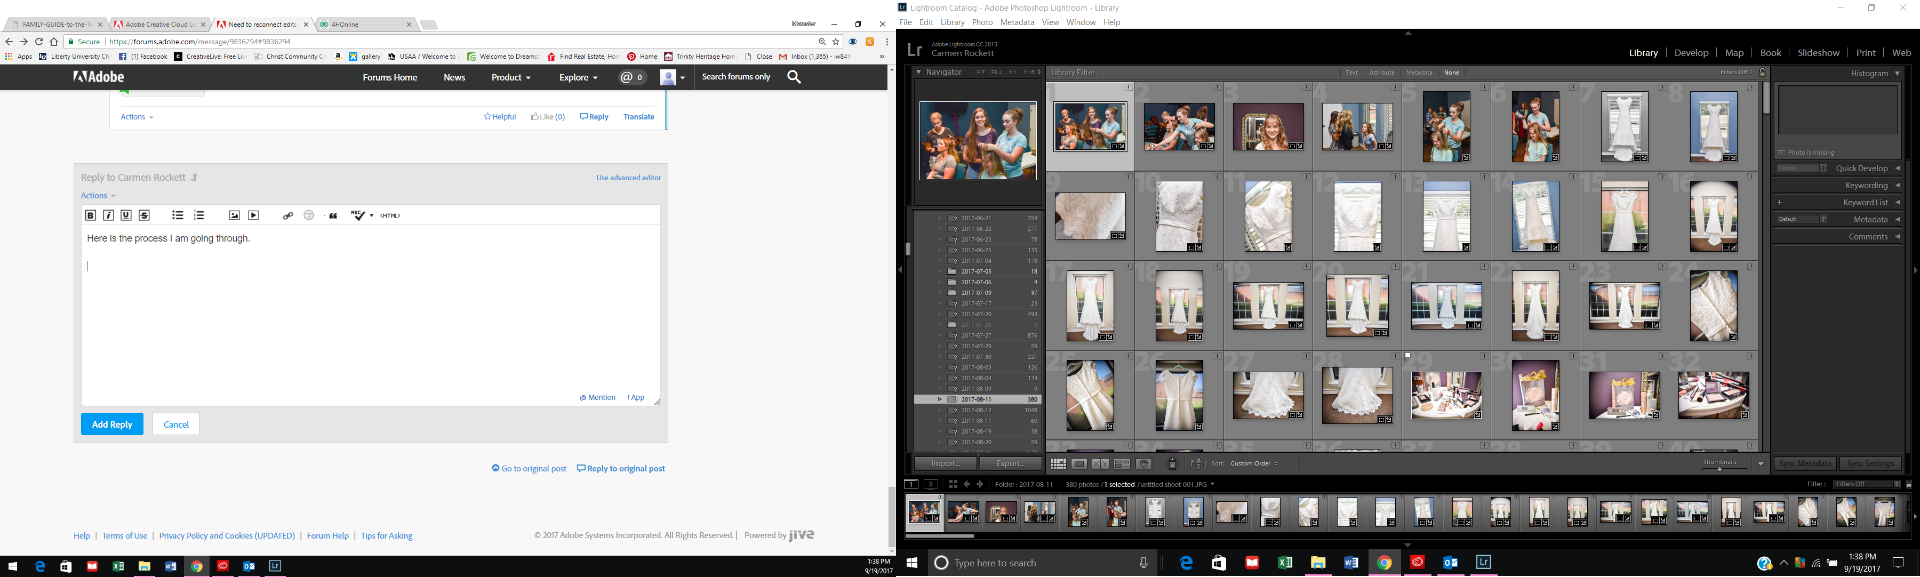Switch Lightroom to Compare view
The height and width of the screenshot is (577, 1920).
tap(1100, 464)
